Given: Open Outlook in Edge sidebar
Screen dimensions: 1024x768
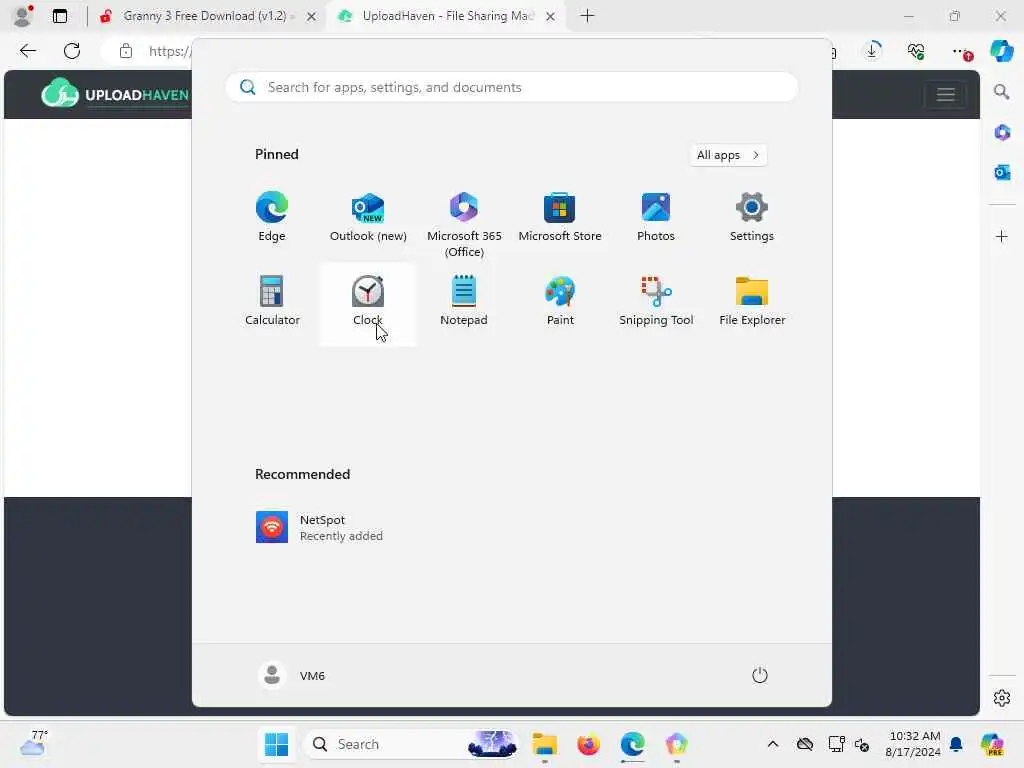Looking at the screenshot, I should (x=1002, y=172).
